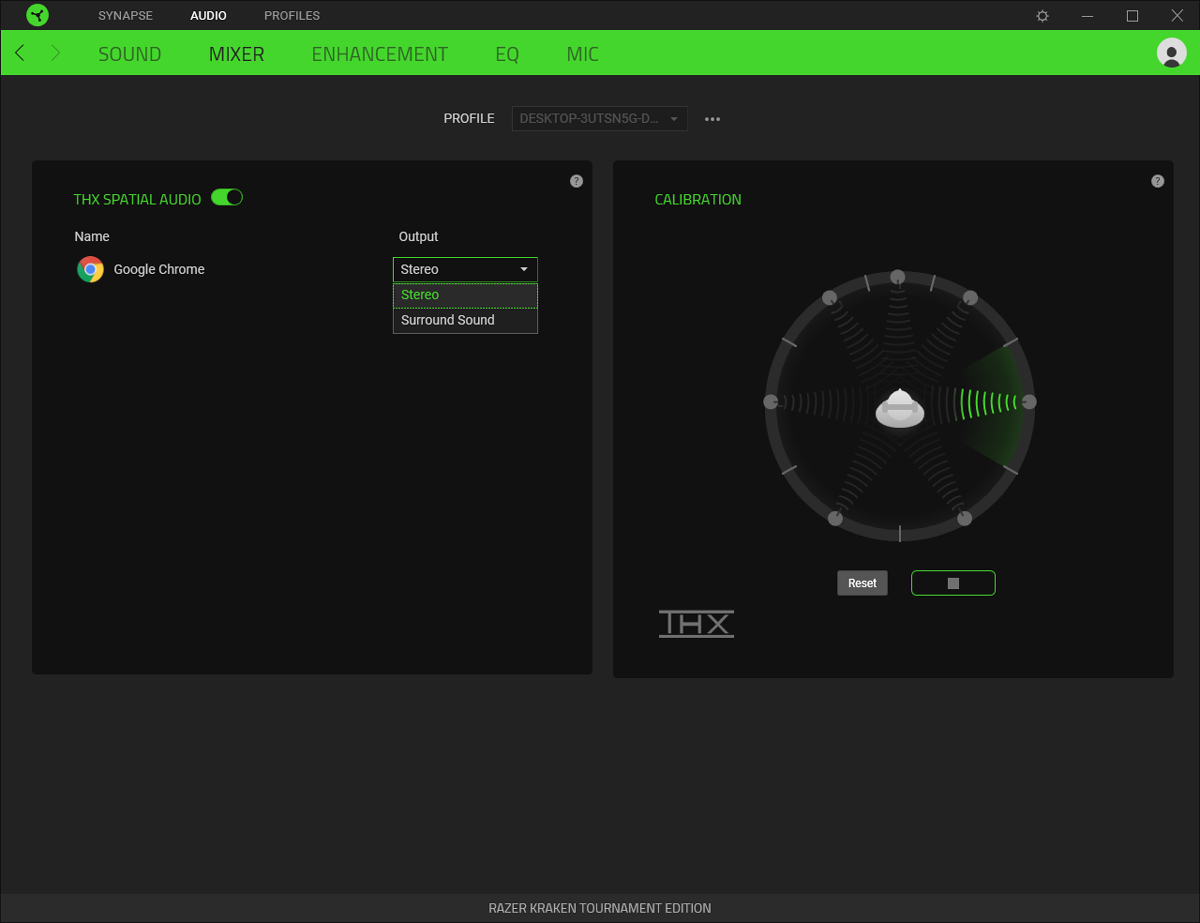Click the listener head icon in the calibration circle
The width and height of the screenshot is (1200, 923).
click(x=900, y=408)
